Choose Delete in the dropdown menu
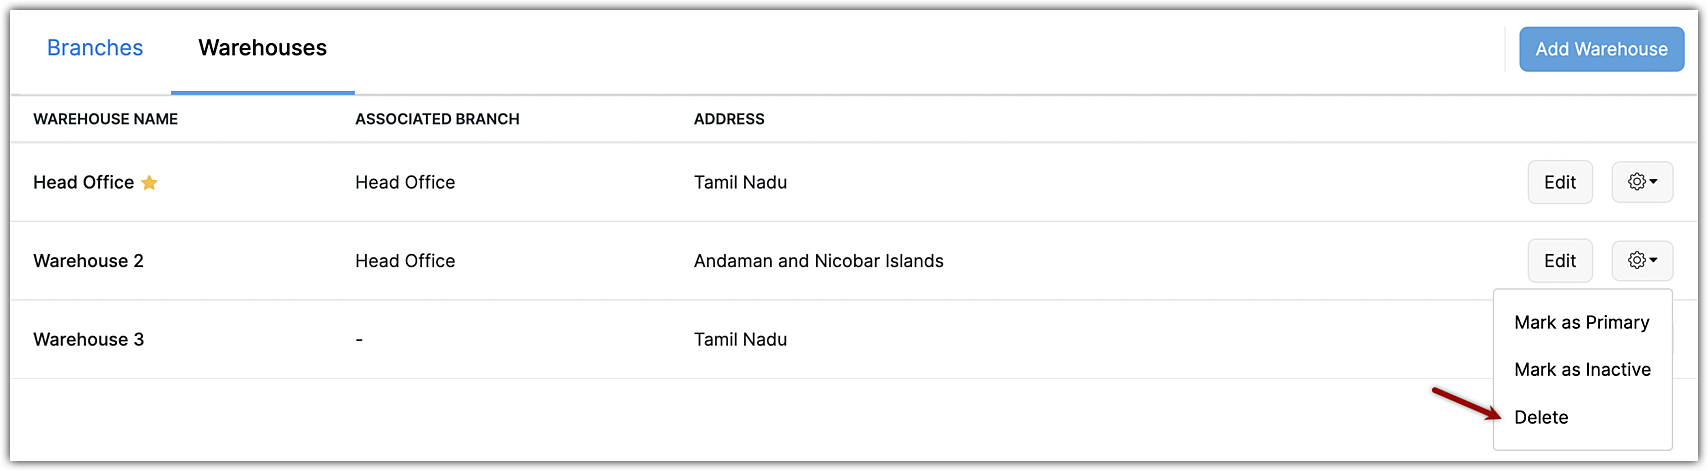This screenshot has width=1708, height=471. pyautogui.click(x=1541, y=418)
